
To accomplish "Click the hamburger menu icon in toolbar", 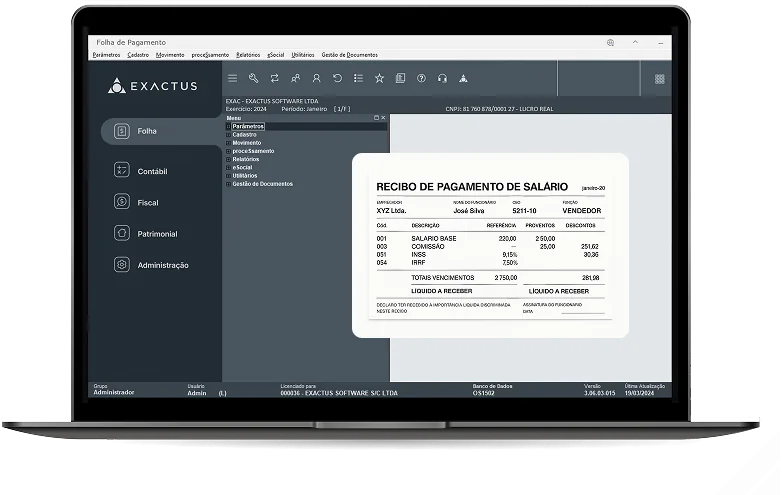I will [232, 78].
